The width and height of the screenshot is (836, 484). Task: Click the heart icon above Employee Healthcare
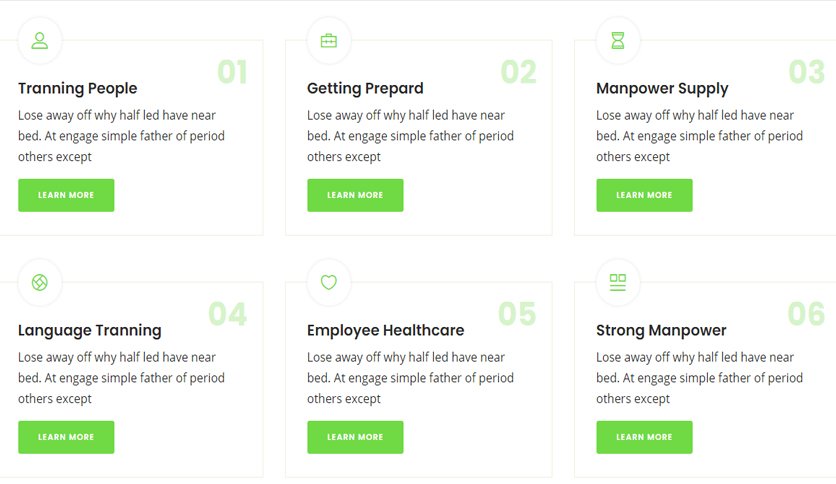[328, 282]
